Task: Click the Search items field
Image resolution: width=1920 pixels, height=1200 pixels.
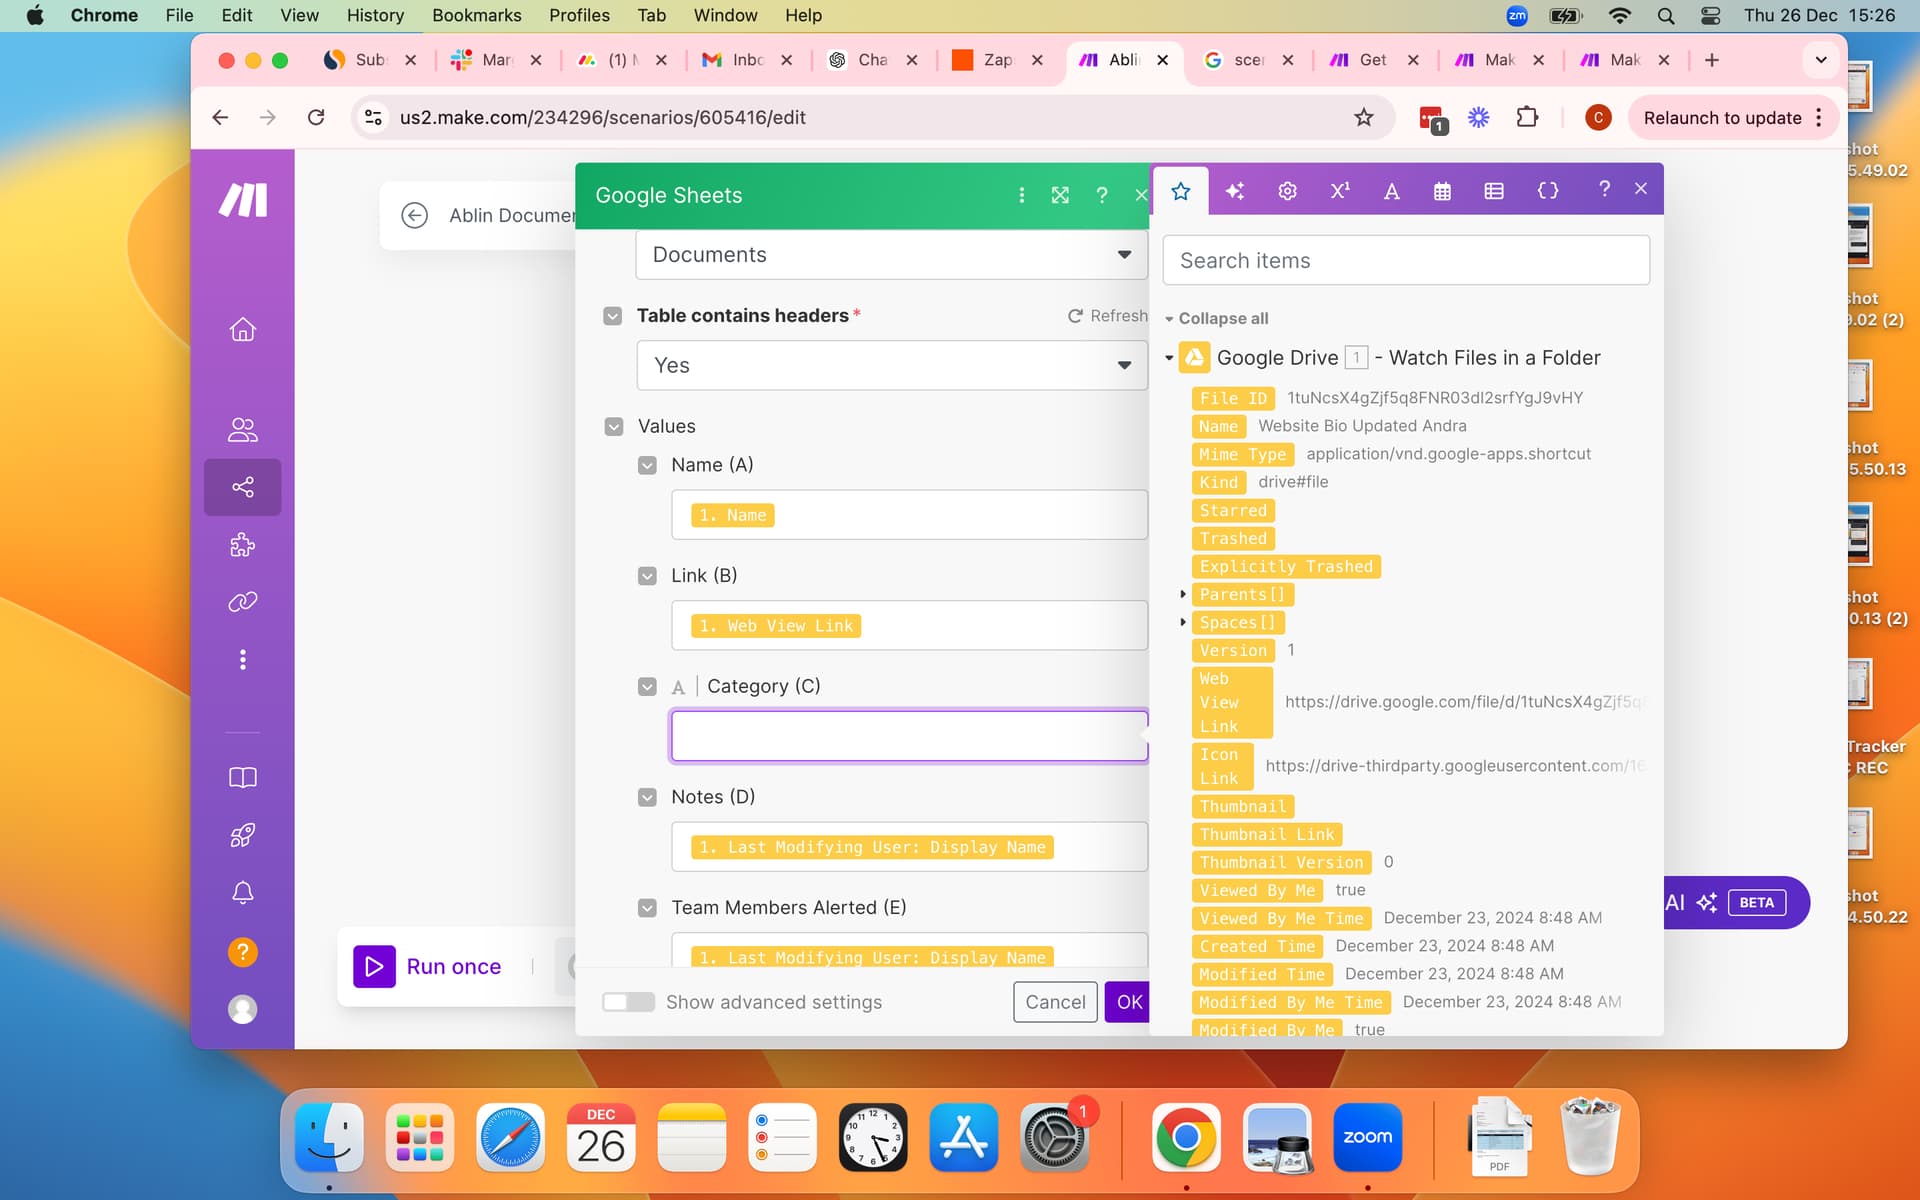Action: coord(1405,260)
